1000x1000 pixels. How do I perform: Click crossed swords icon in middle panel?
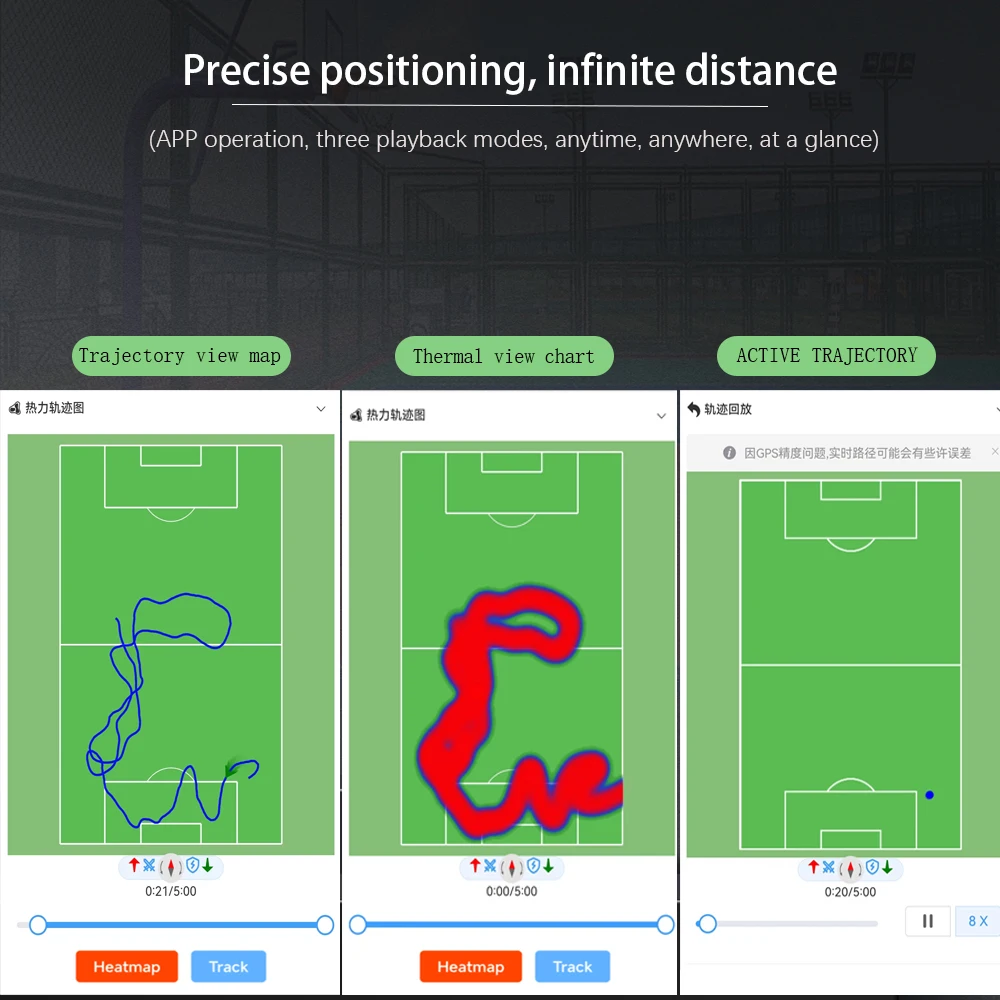490,866
